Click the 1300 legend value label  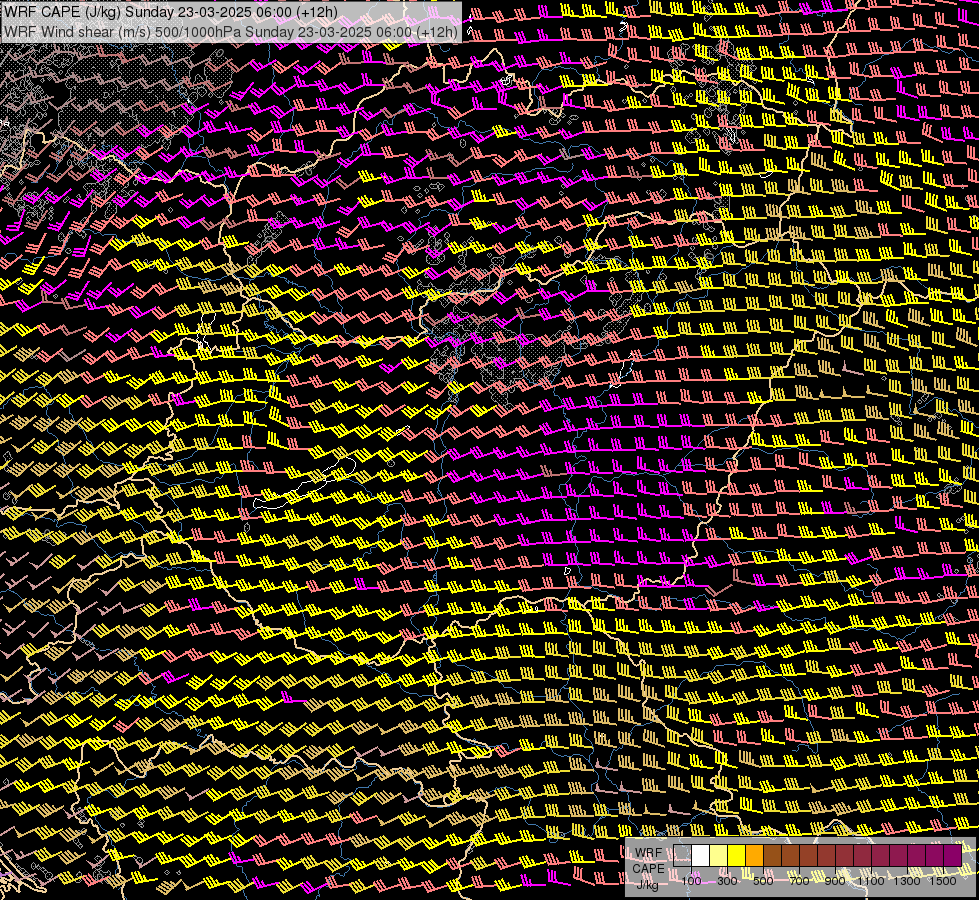point(907,881)
